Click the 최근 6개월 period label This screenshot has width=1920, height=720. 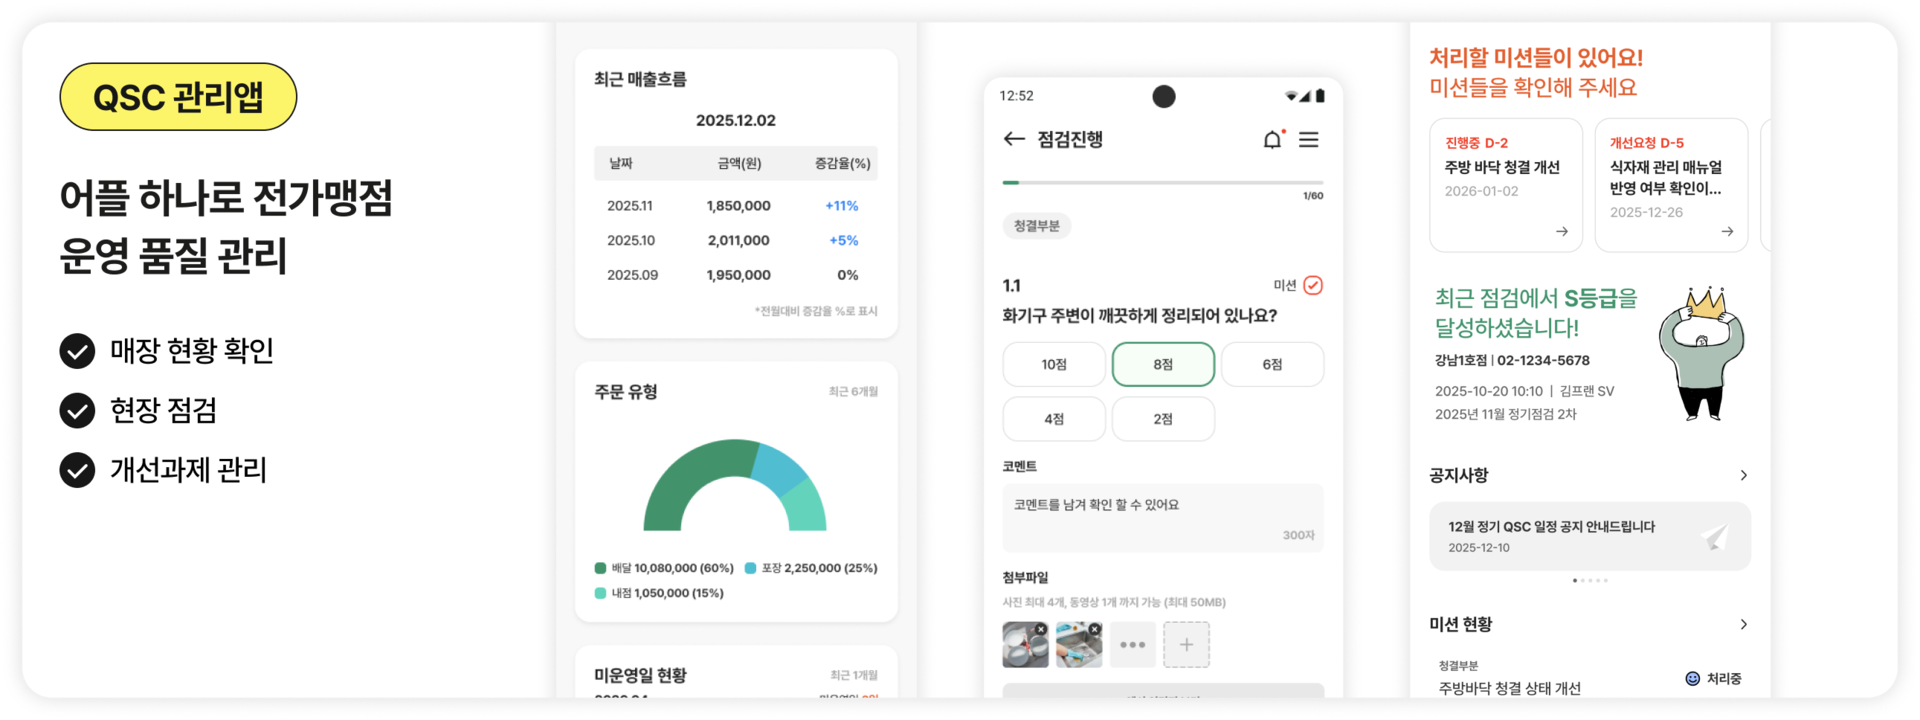(853, 392)
